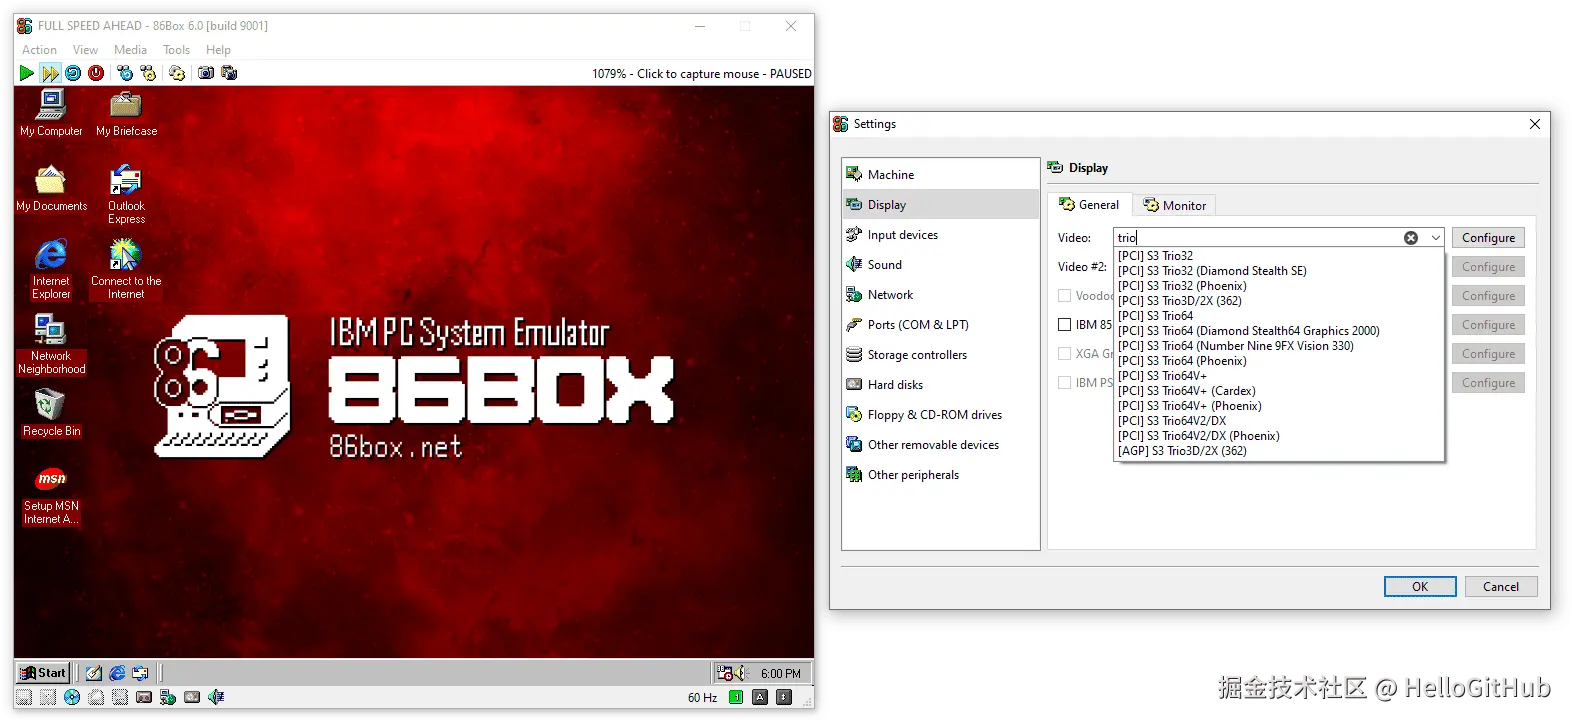Image resolution: width=1572 pixels, height=722 pixels.
Task: Click the keys icon with blue arrow
Action: 125,73
